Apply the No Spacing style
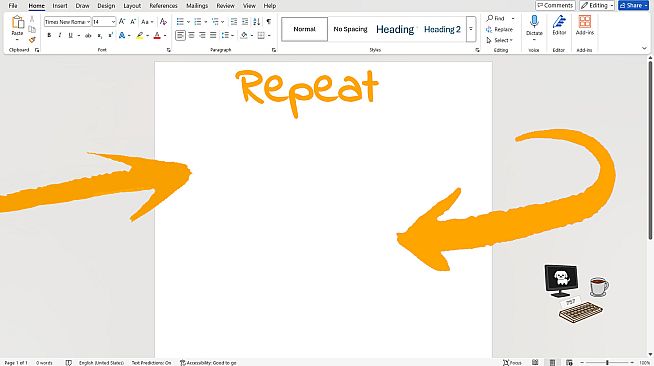The image size is (654, 366). point(350,29)
